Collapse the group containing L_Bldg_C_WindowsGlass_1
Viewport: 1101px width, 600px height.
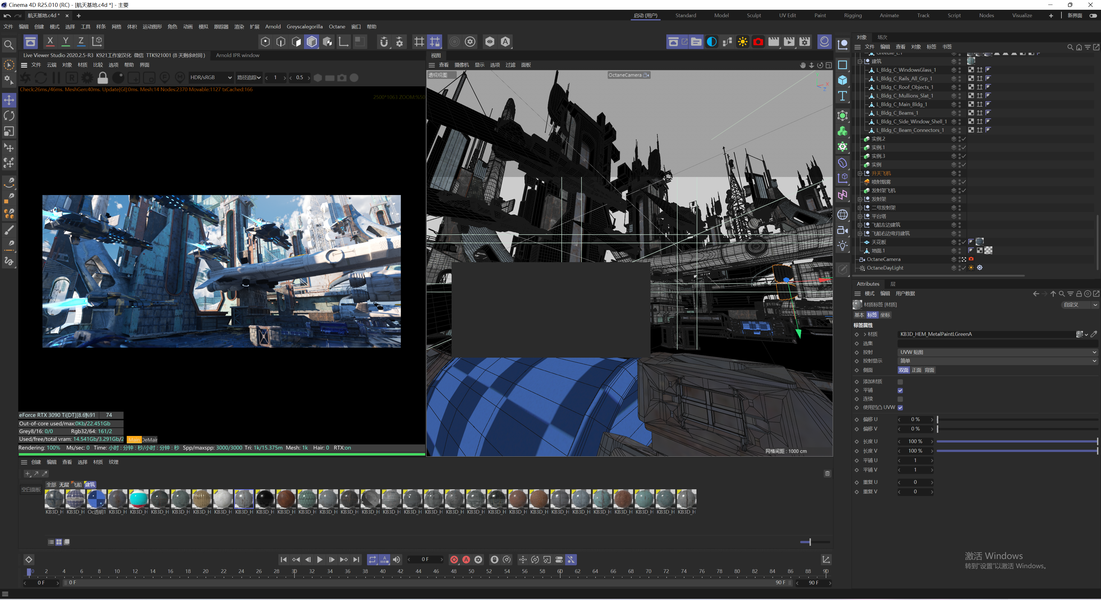point(860,61)
